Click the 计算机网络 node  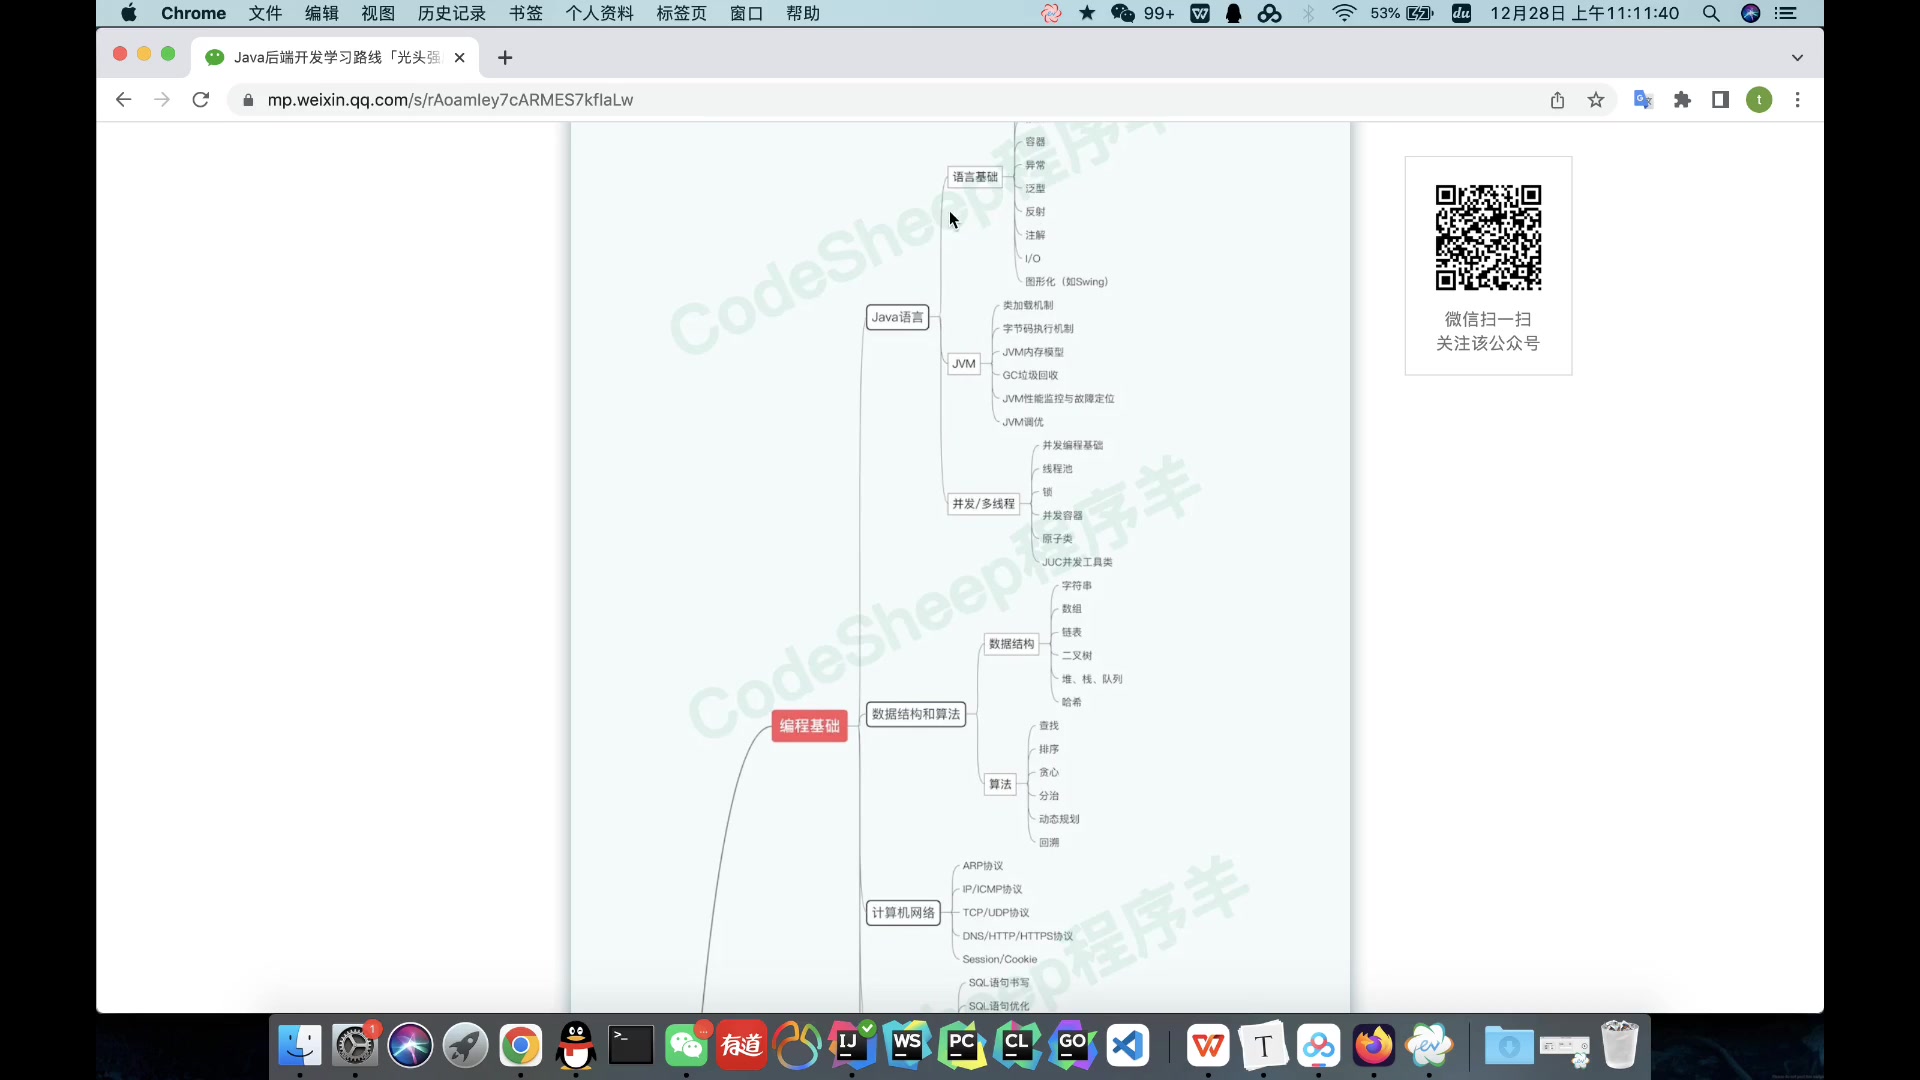(x=903, y=913)
